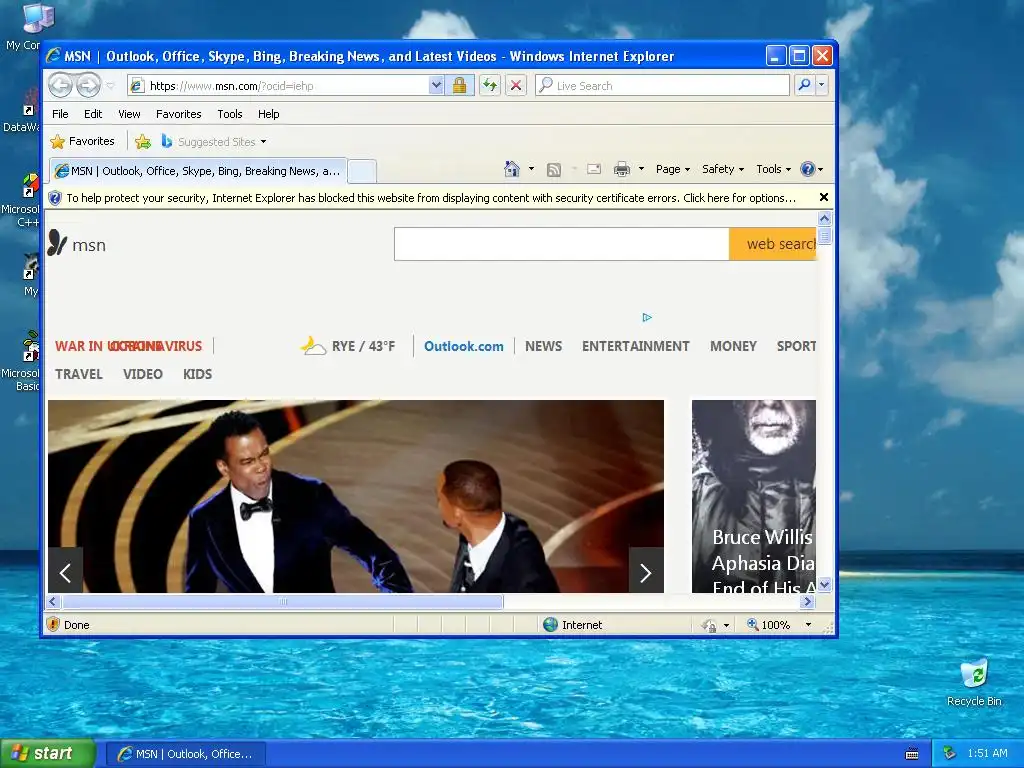Open the blue Help question mark icon

[x=808, y=169]
